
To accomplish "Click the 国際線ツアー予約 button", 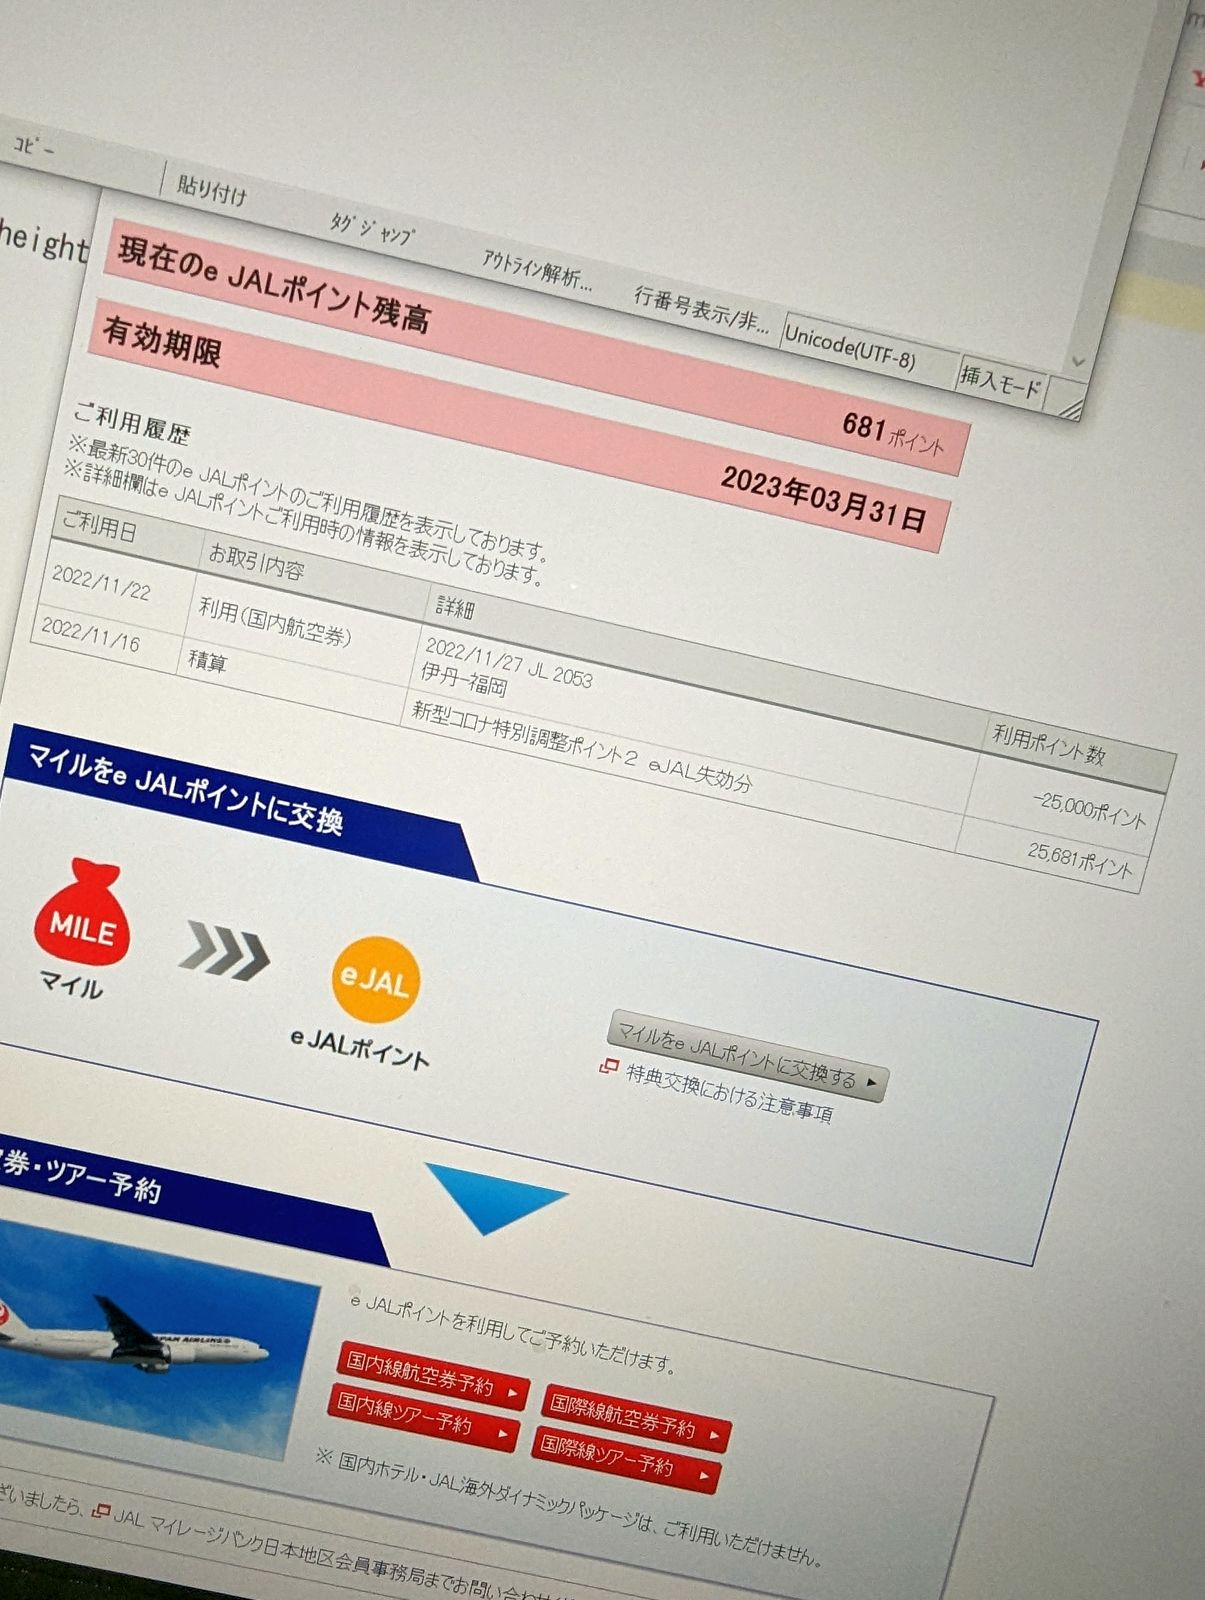I will [624, 1461].
